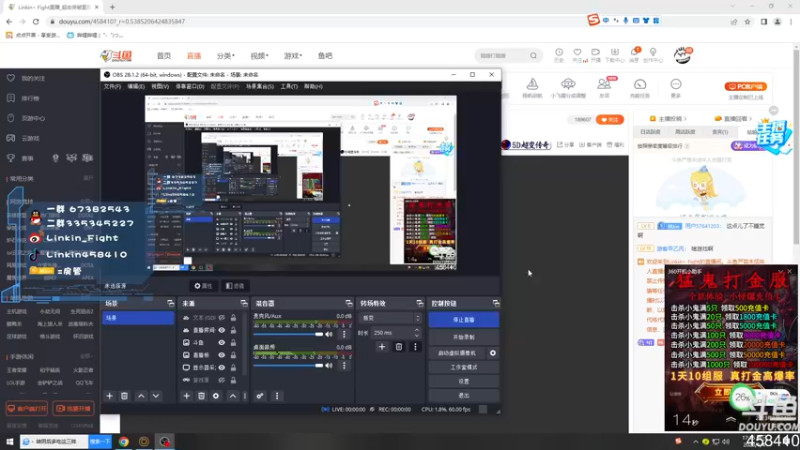The height and width of the screenshot is (450, 800).
Task: Expand 主播投稿 arrow link on Douyu
Action: click(668, 118)
